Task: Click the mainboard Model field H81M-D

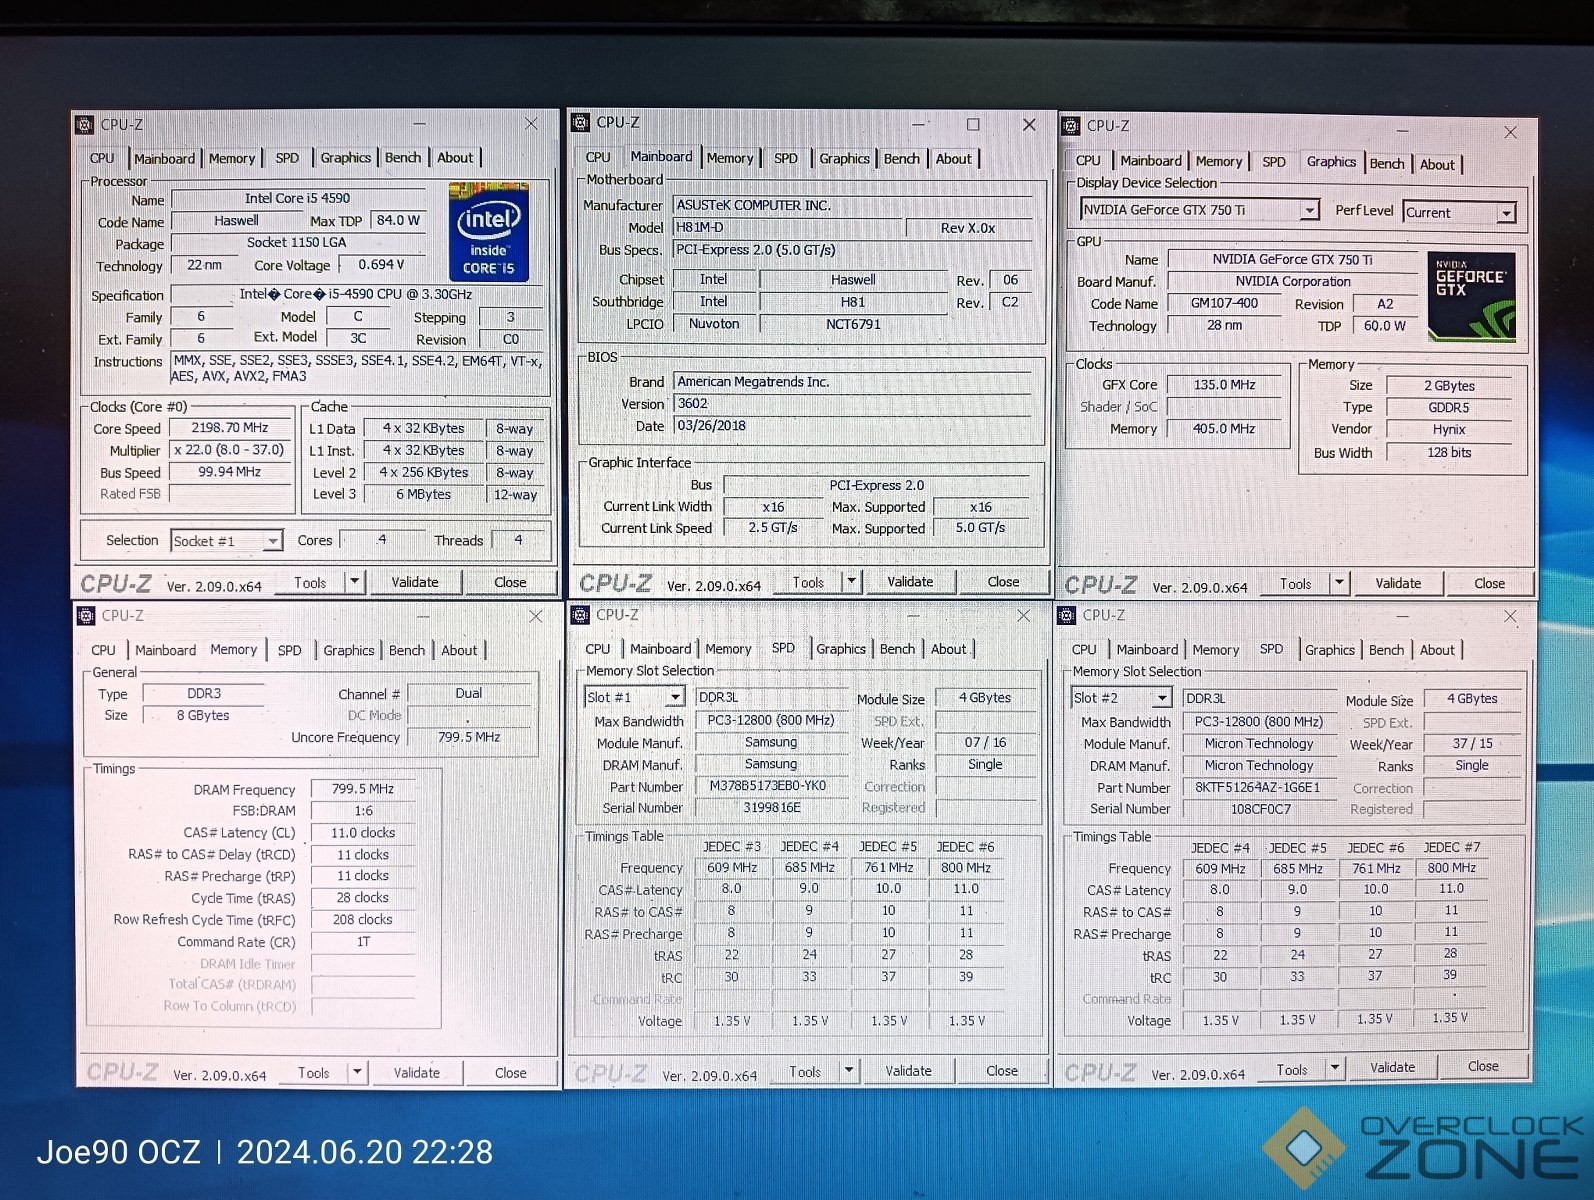Action: click(x=788, y=228)
